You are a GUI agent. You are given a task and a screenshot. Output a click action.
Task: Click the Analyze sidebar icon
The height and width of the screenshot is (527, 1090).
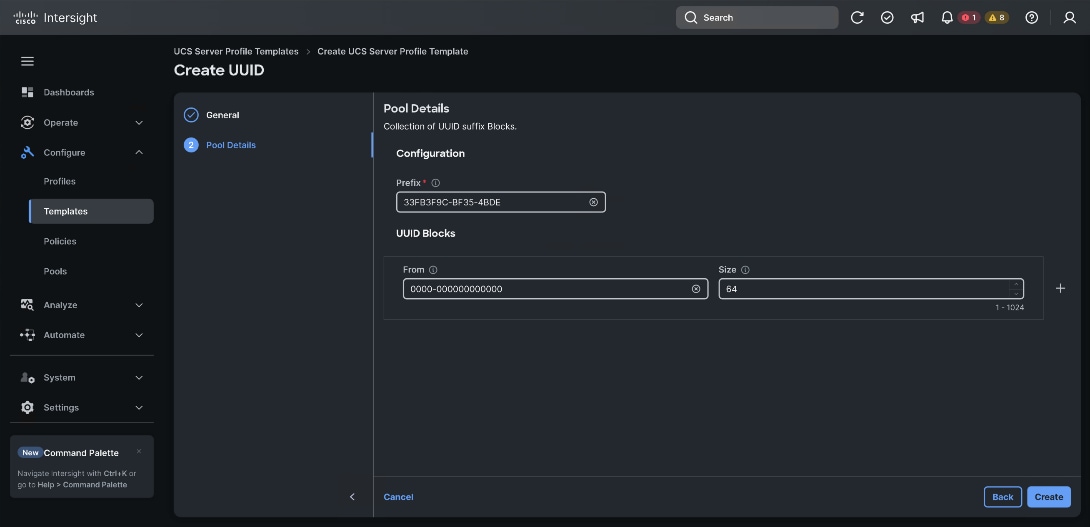tap(27, 305)
